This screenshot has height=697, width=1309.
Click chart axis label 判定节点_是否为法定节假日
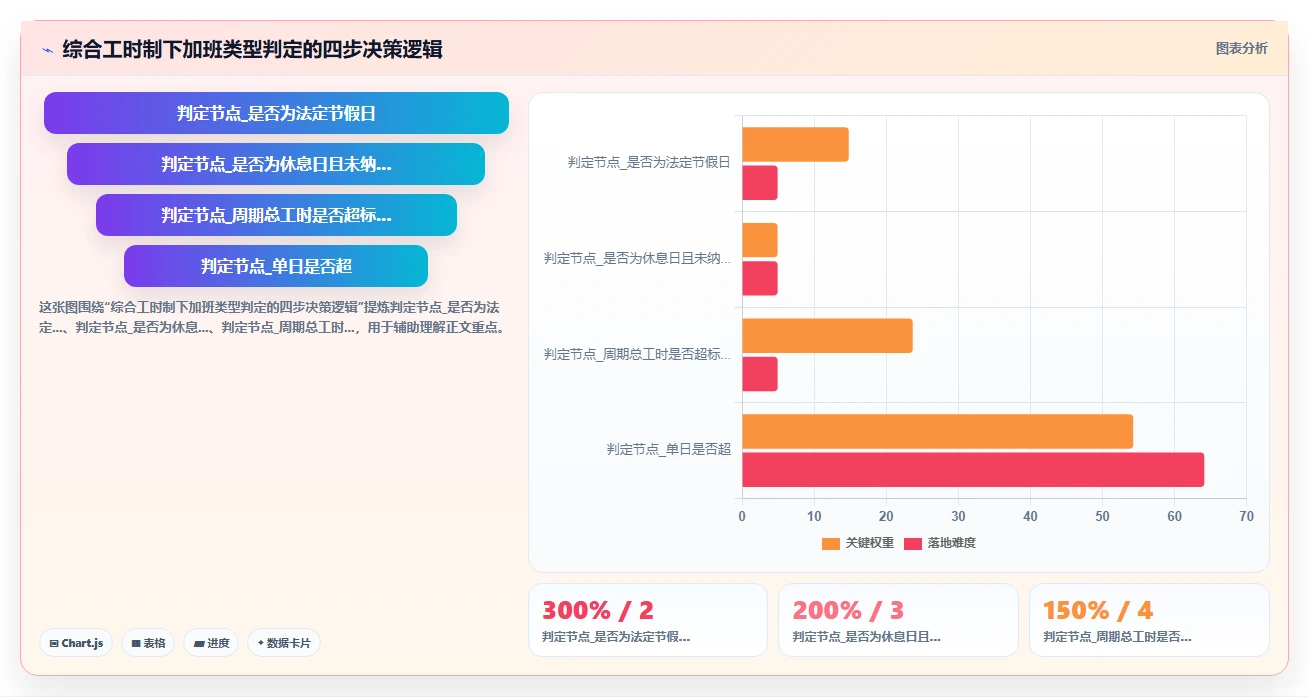click(649, 162)
